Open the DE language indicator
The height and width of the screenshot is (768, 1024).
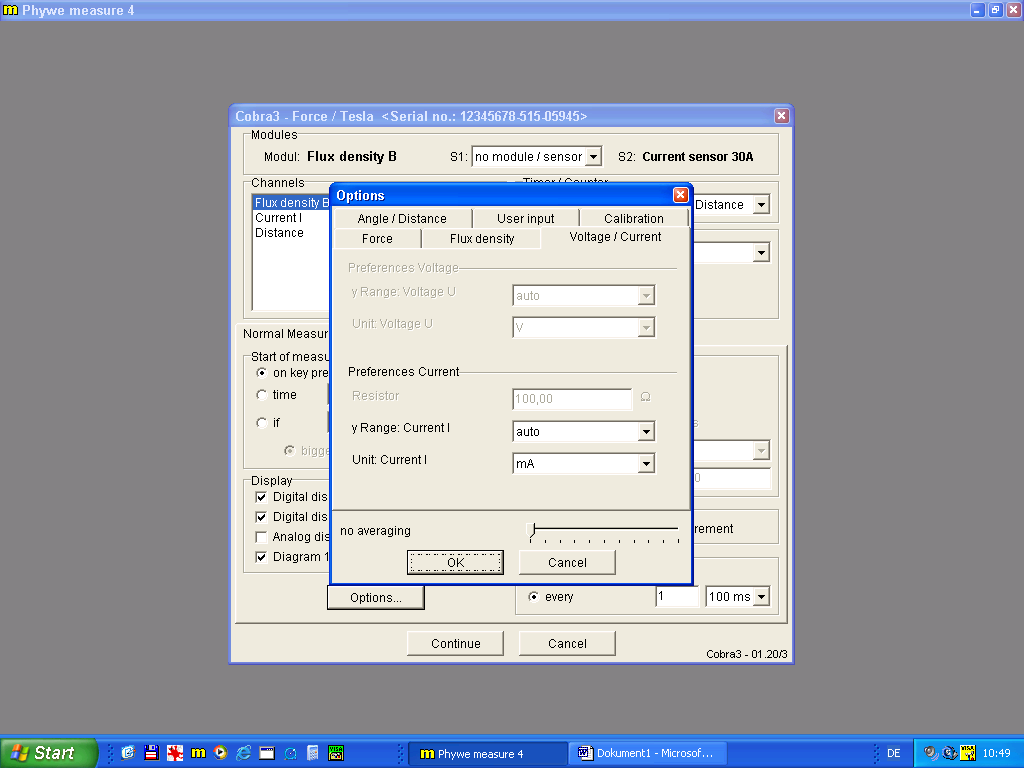[x=893, y=753]
